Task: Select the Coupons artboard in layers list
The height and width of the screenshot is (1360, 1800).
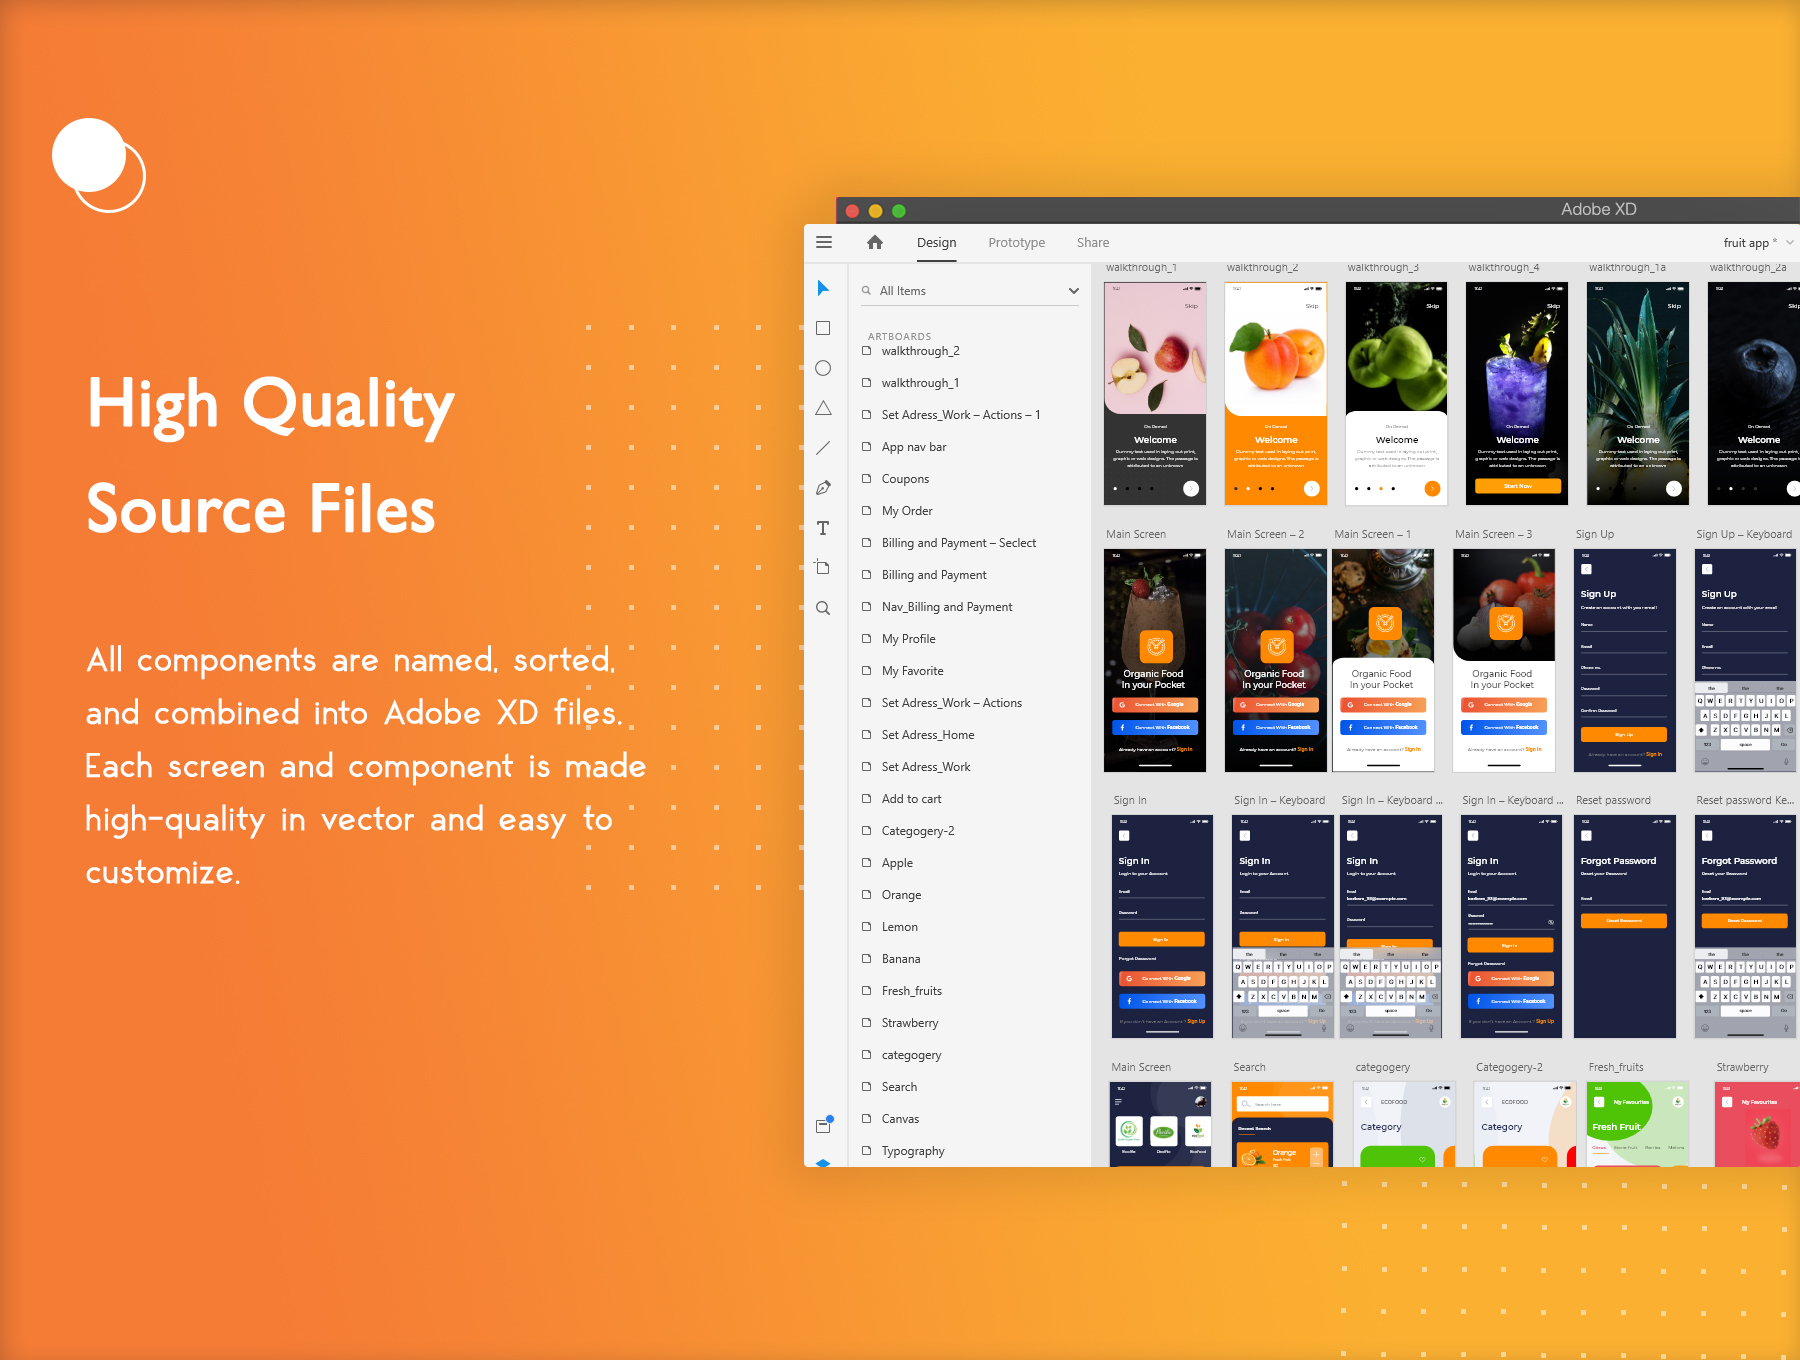Action: 905,479
